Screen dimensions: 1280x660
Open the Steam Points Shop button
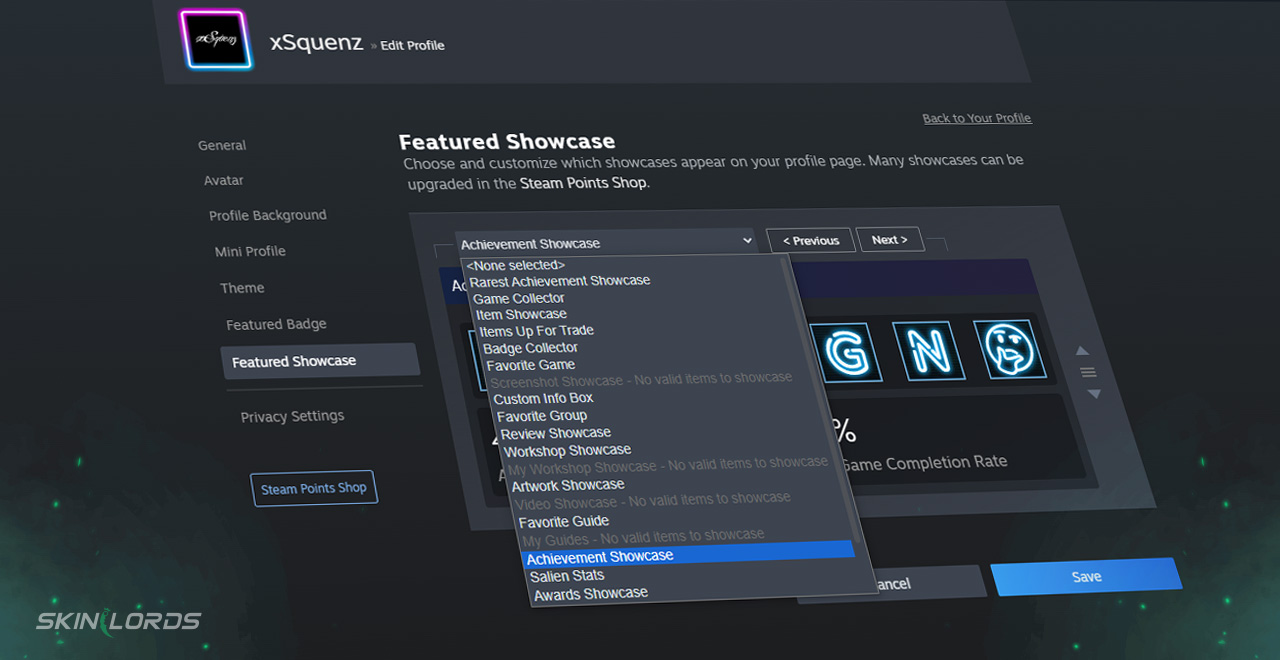click(x=314, y=488)
